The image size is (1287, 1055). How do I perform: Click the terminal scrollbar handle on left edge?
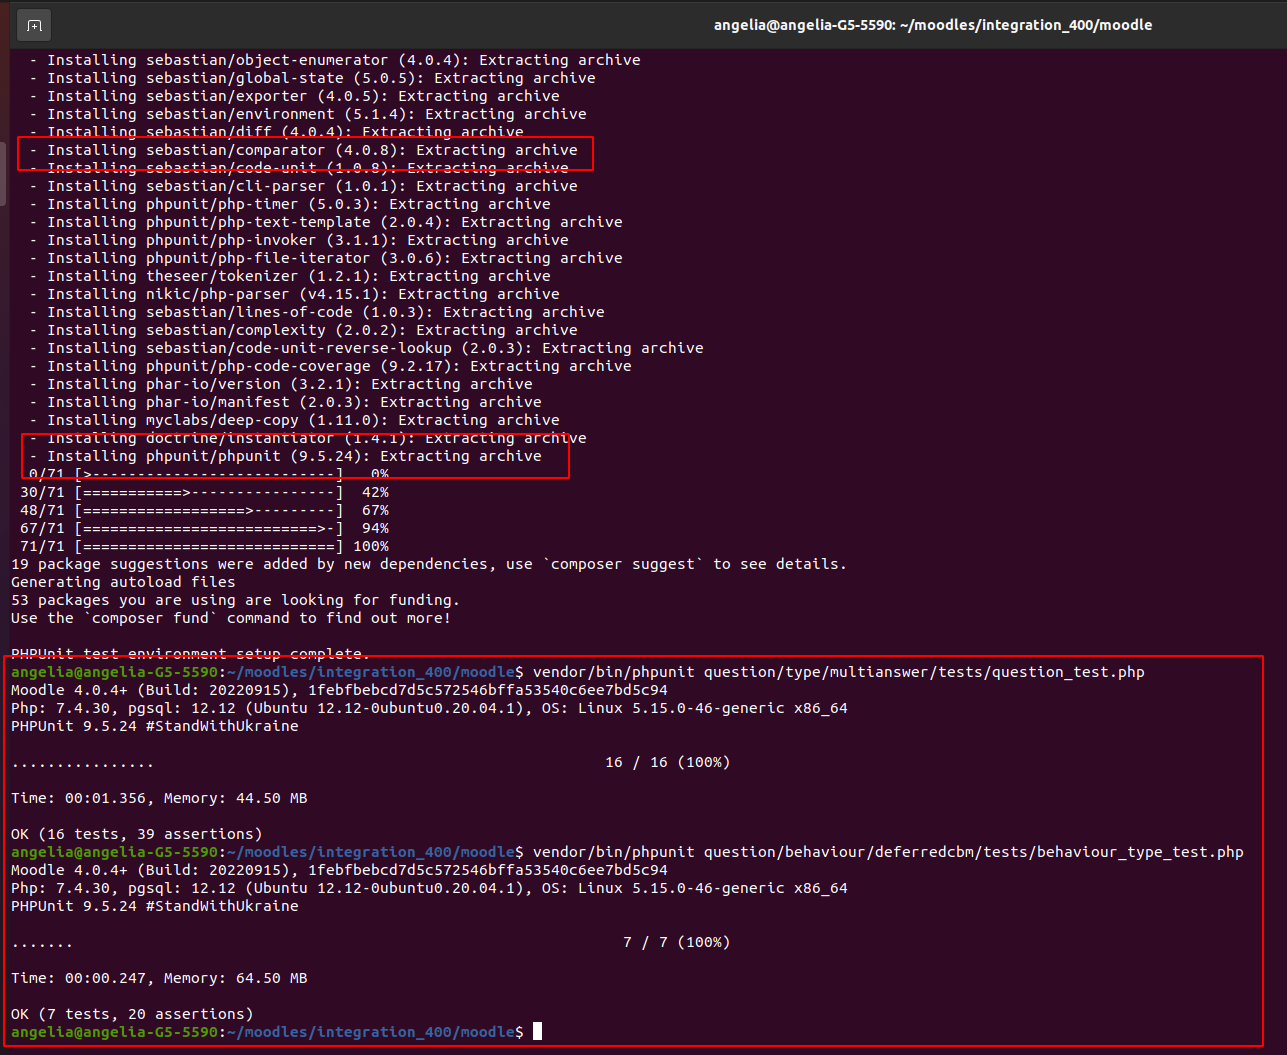[x=3, y=172]
